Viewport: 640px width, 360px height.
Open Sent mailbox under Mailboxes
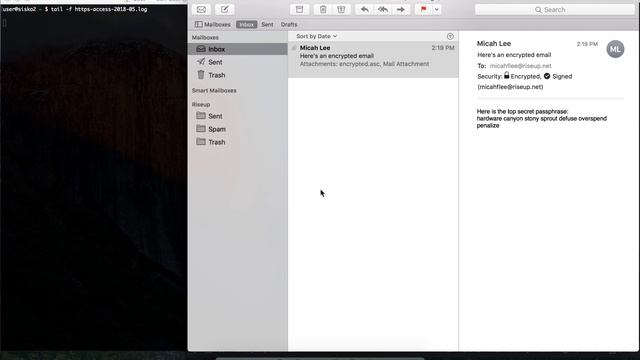click(x=238, y=62)
